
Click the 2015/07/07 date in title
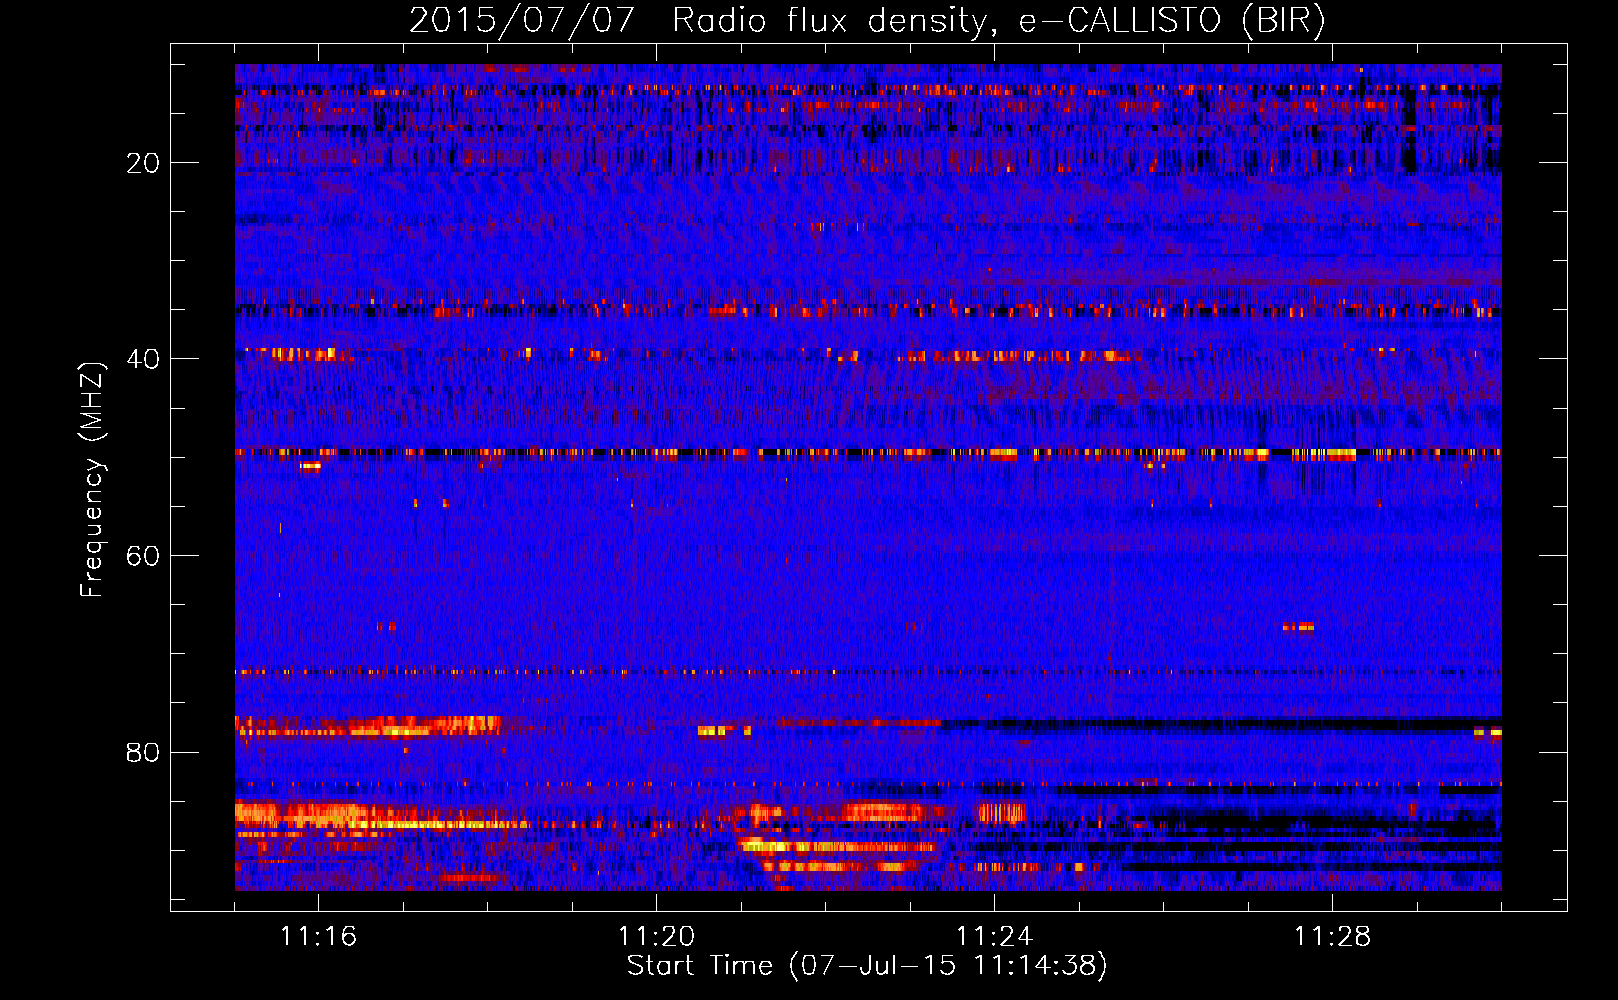click(x=522, y=20)
